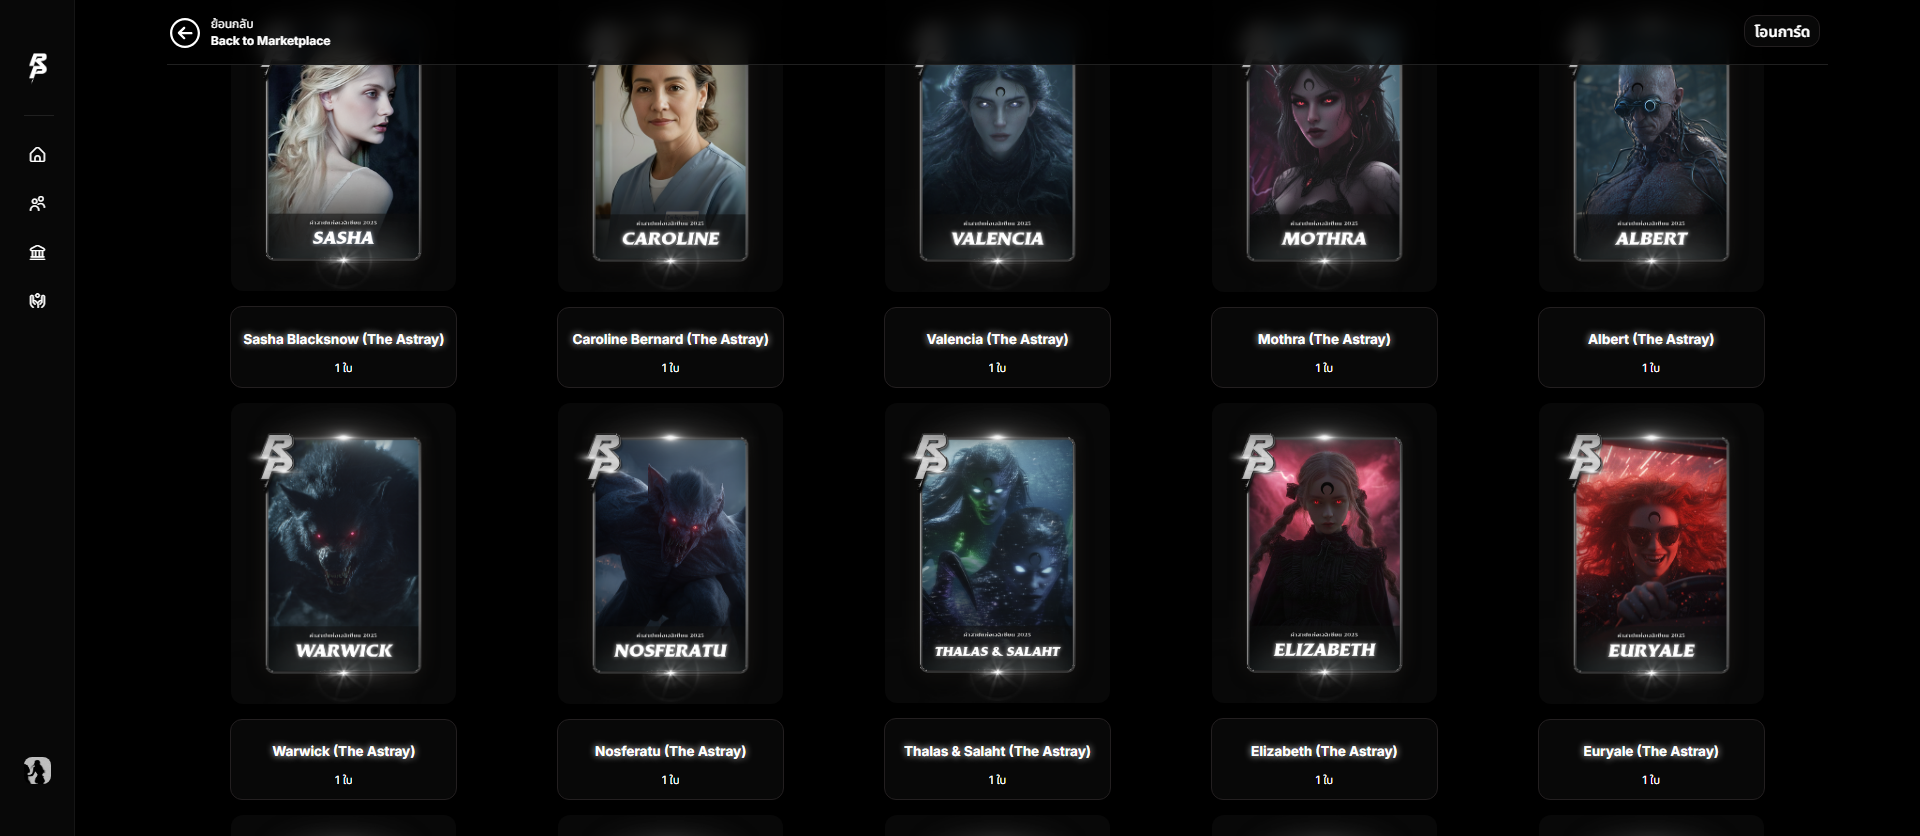Select the Valencia card image
This screenshot has width=1920, height=836.
point(997,162)
